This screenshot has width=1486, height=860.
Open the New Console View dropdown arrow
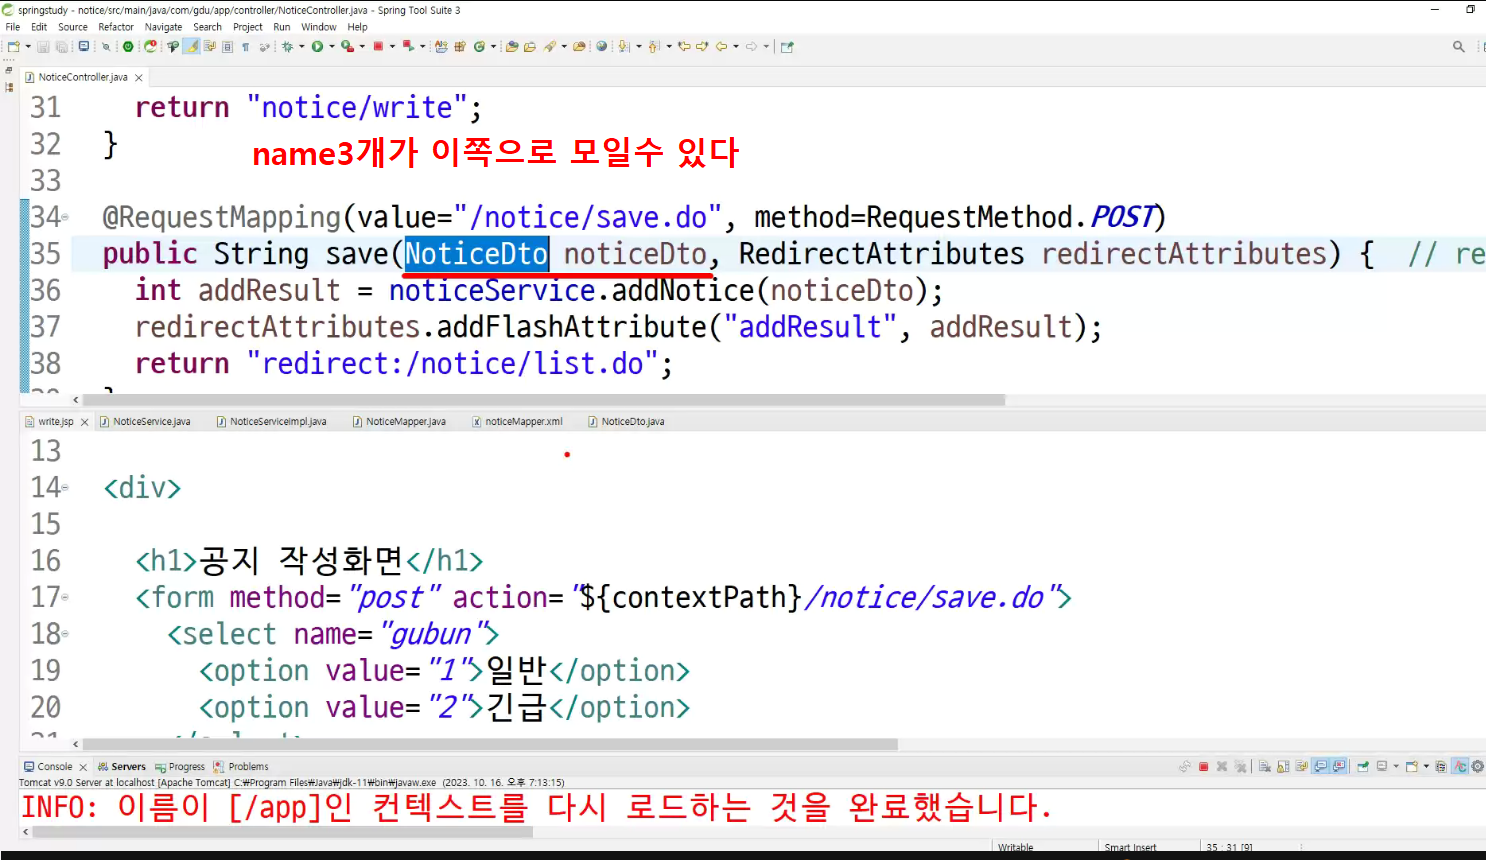pos(1426,767)
